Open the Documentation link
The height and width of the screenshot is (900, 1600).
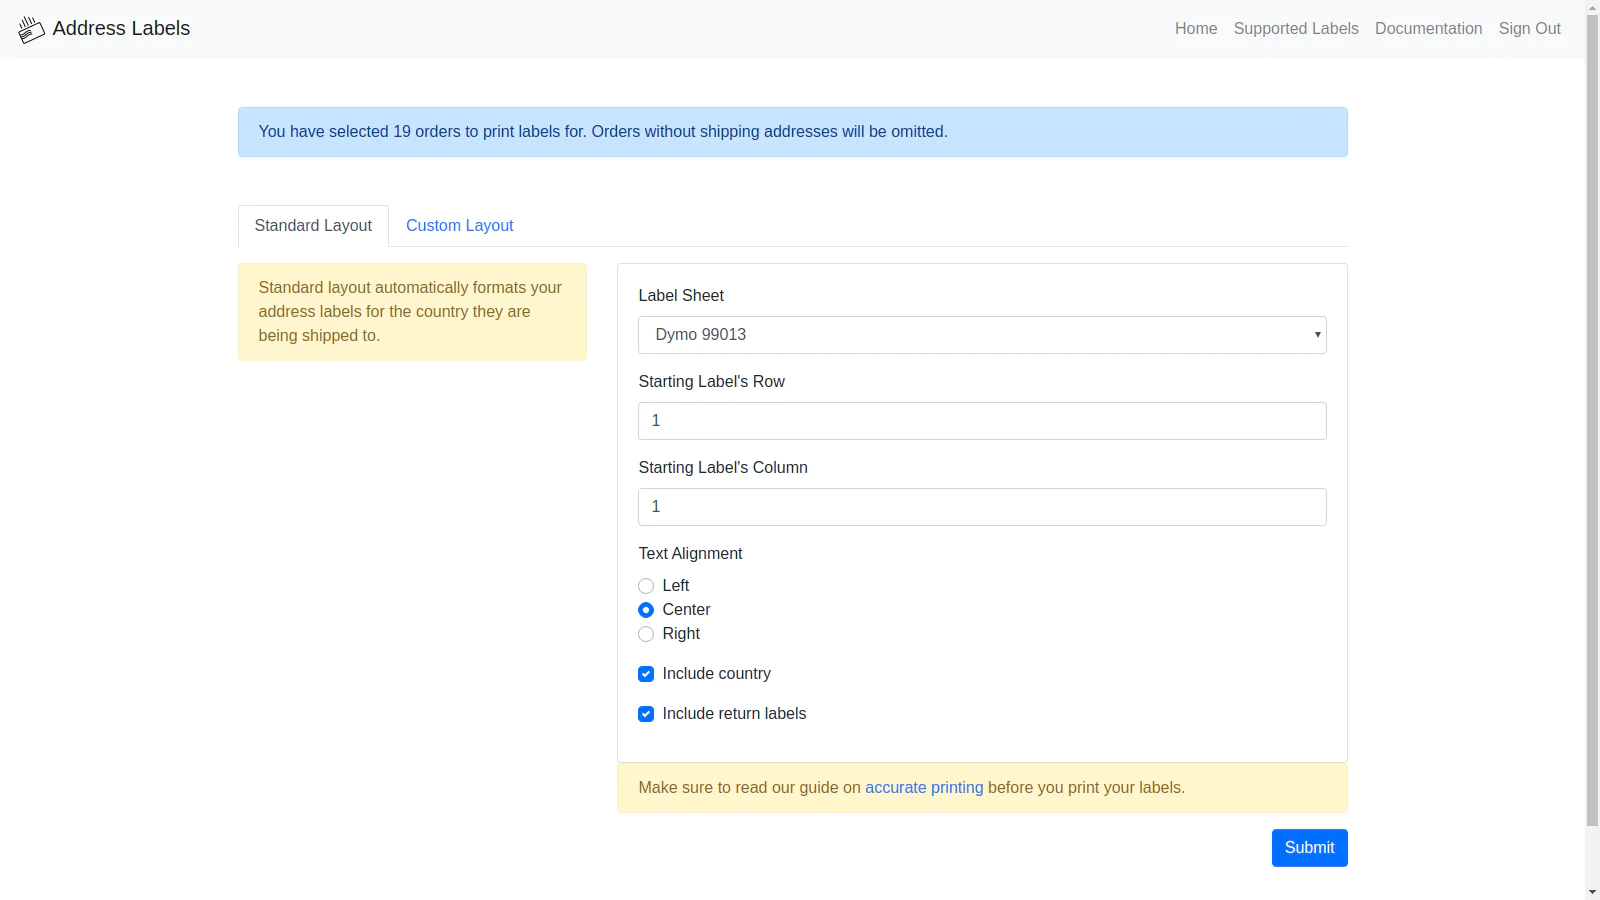1428,29
